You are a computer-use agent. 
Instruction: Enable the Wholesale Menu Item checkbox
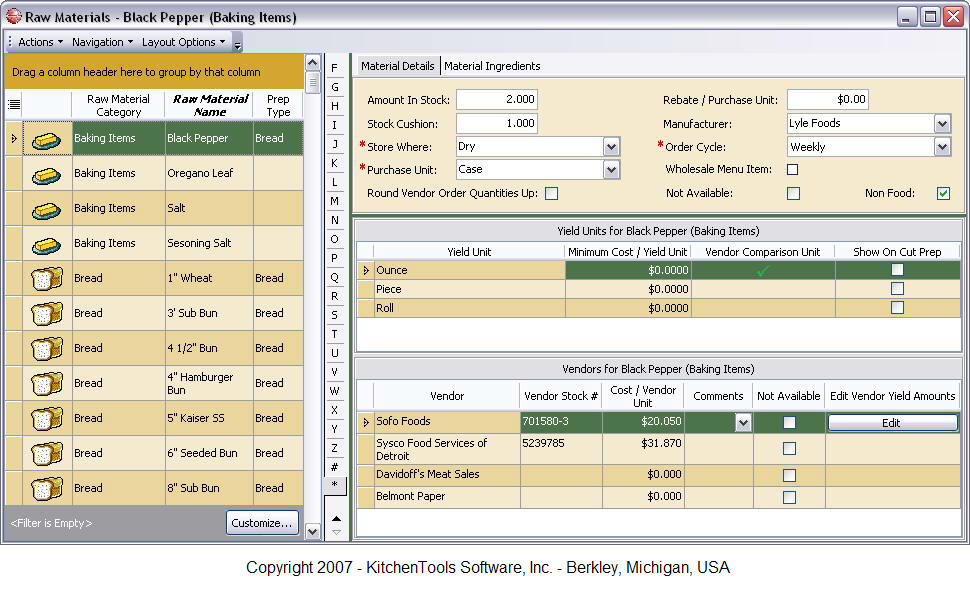[792, 170]
